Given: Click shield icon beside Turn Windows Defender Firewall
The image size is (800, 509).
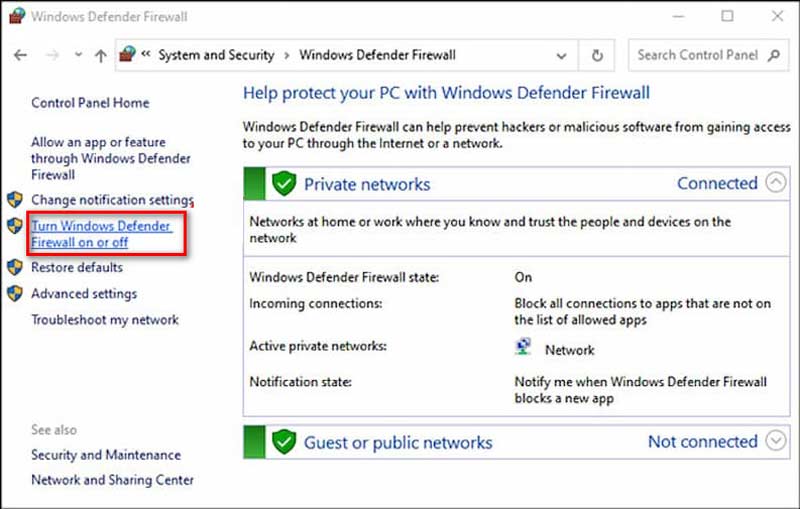Looking at the screenshot, I should pyautogui.click(x=15, y=225).
